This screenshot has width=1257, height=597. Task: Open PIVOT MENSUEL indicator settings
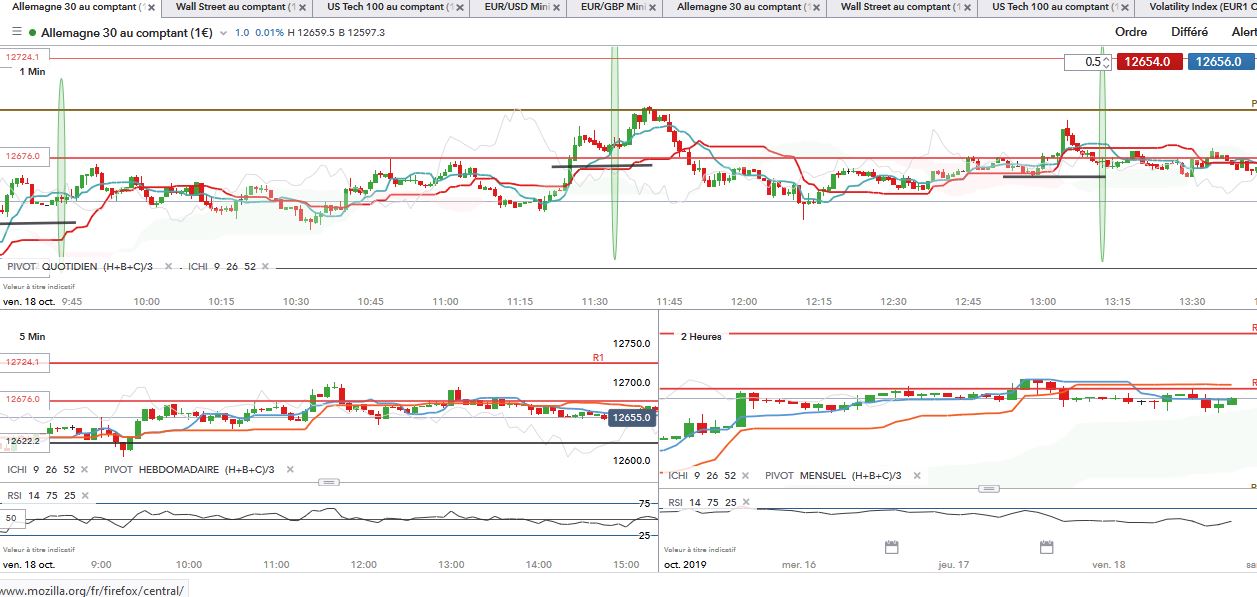coord(833,476)
